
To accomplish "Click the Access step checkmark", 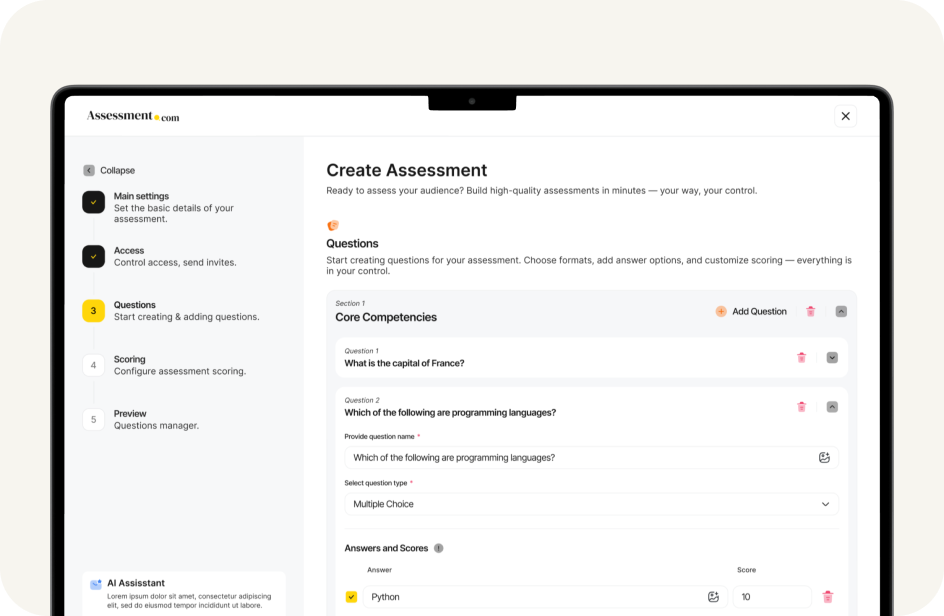I will [93, 256].
